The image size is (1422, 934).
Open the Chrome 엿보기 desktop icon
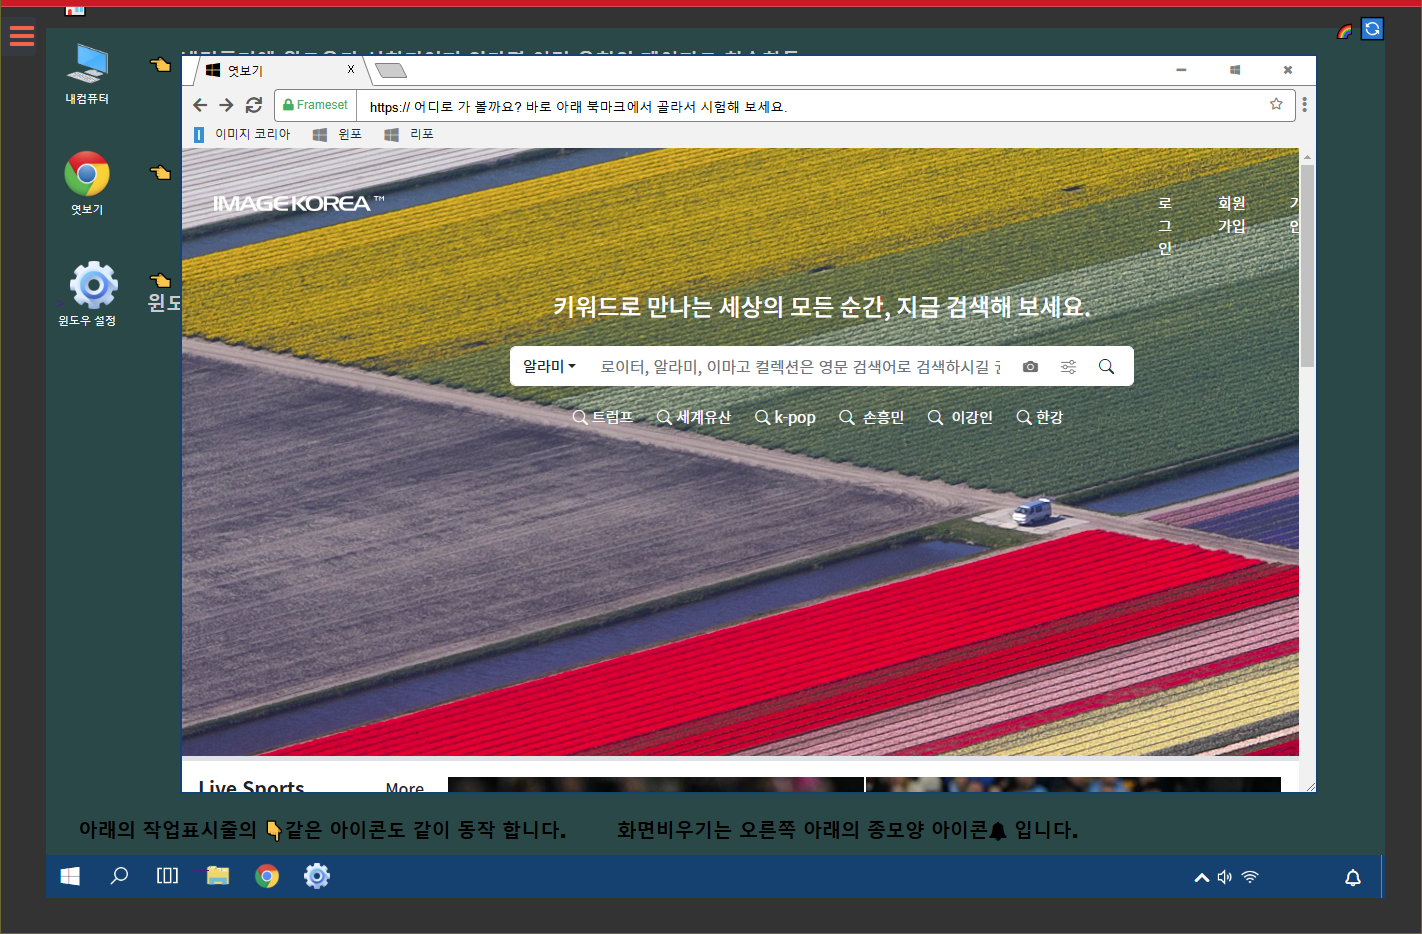(x=87, y=183)
